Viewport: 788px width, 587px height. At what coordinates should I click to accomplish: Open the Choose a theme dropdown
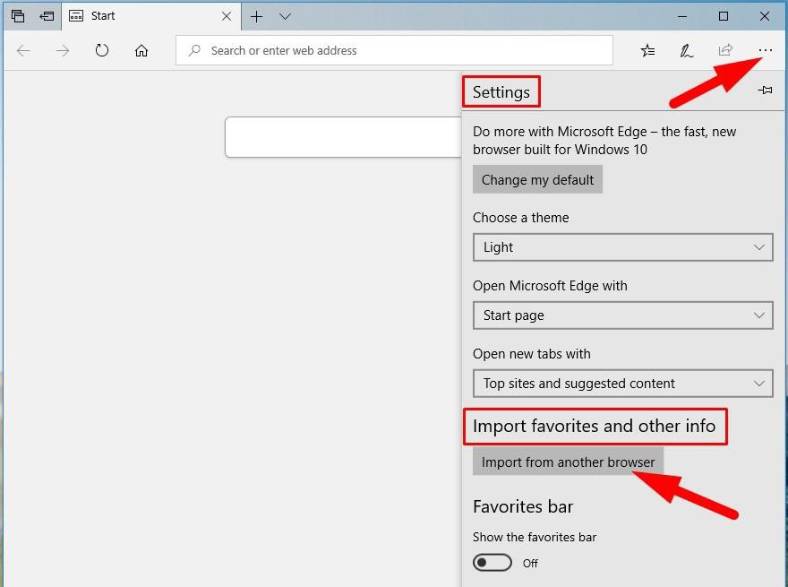(623, 247)
